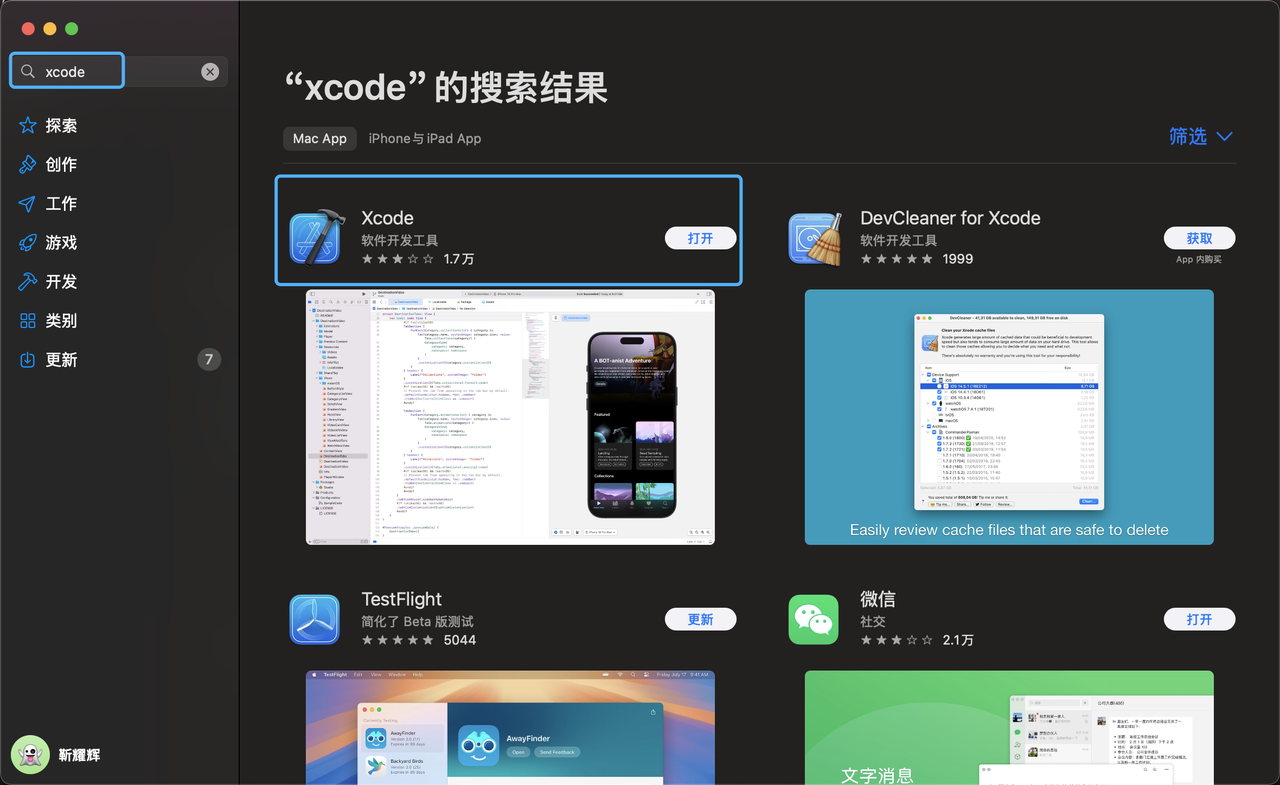
Task: Click the App 内购买 label under 获取
Action: (x=1199, y=260)
